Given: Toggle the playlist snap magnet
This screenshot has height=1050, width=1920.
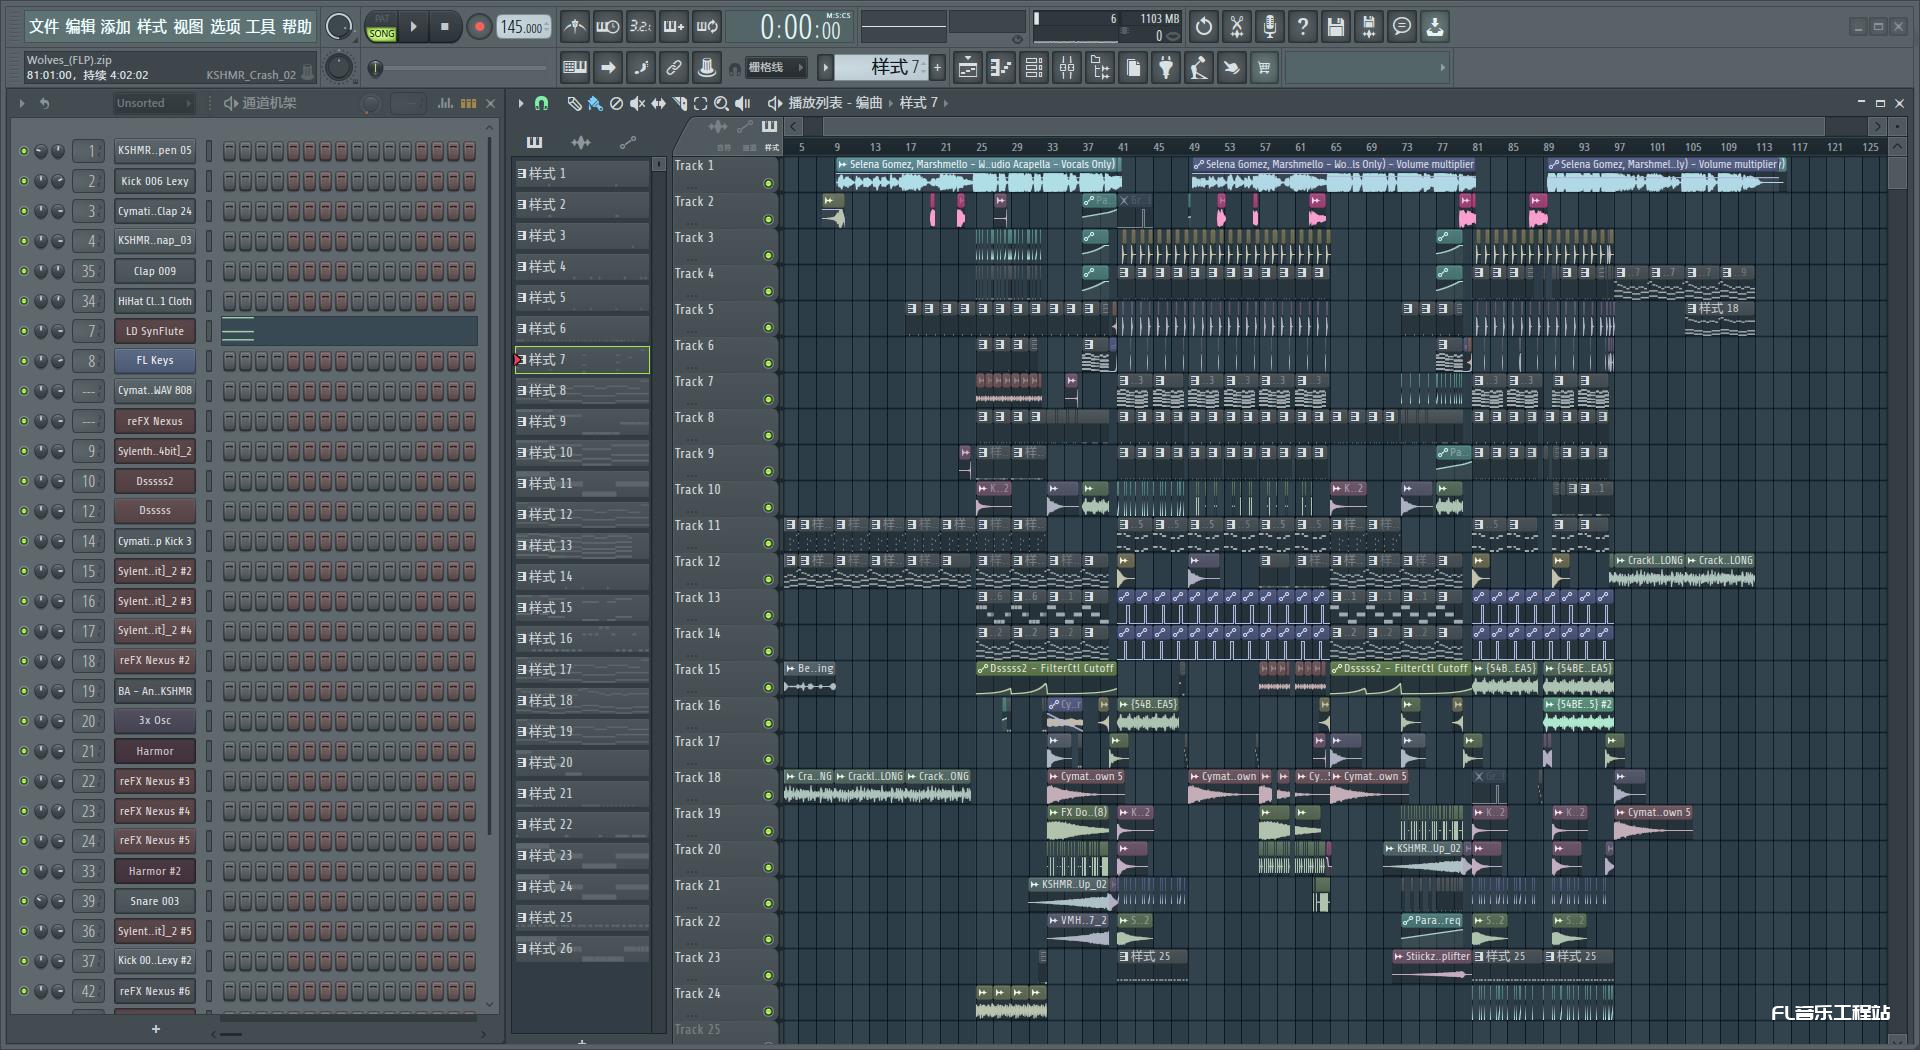Looking at the screenshot, I should (541, 103).
